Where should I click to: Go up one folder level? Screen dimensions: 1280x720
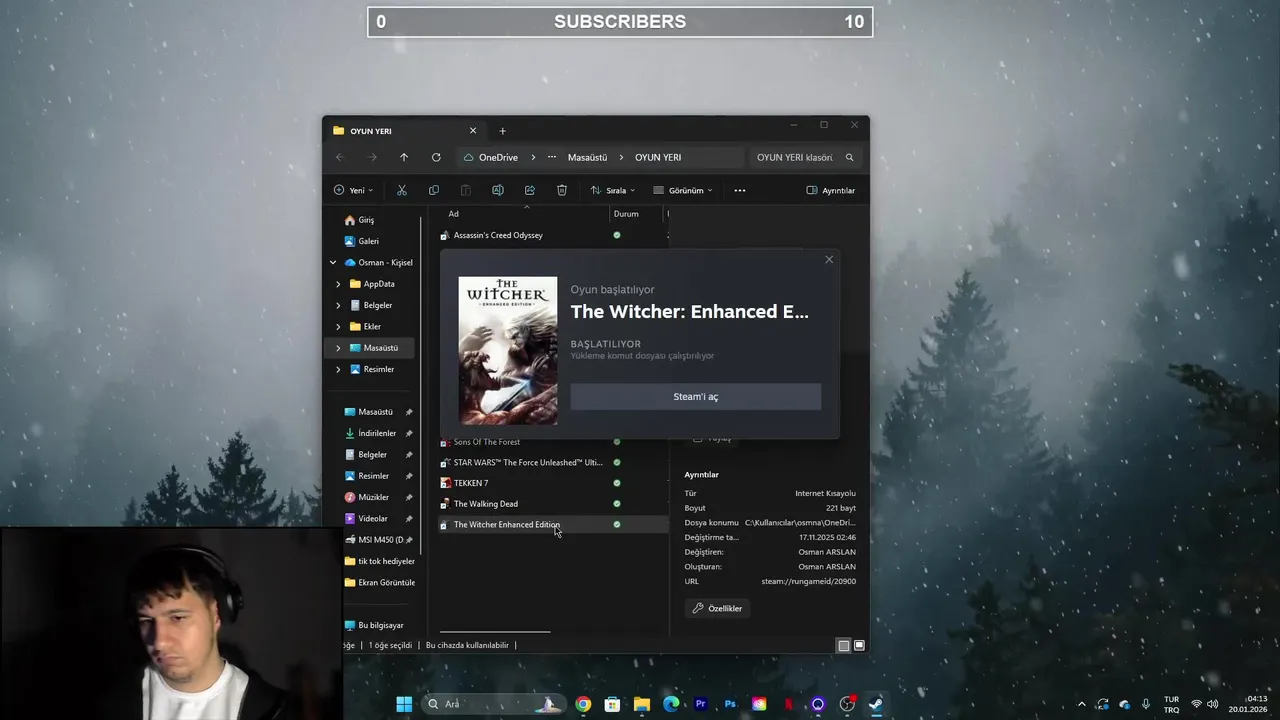(x=404, y=157)
